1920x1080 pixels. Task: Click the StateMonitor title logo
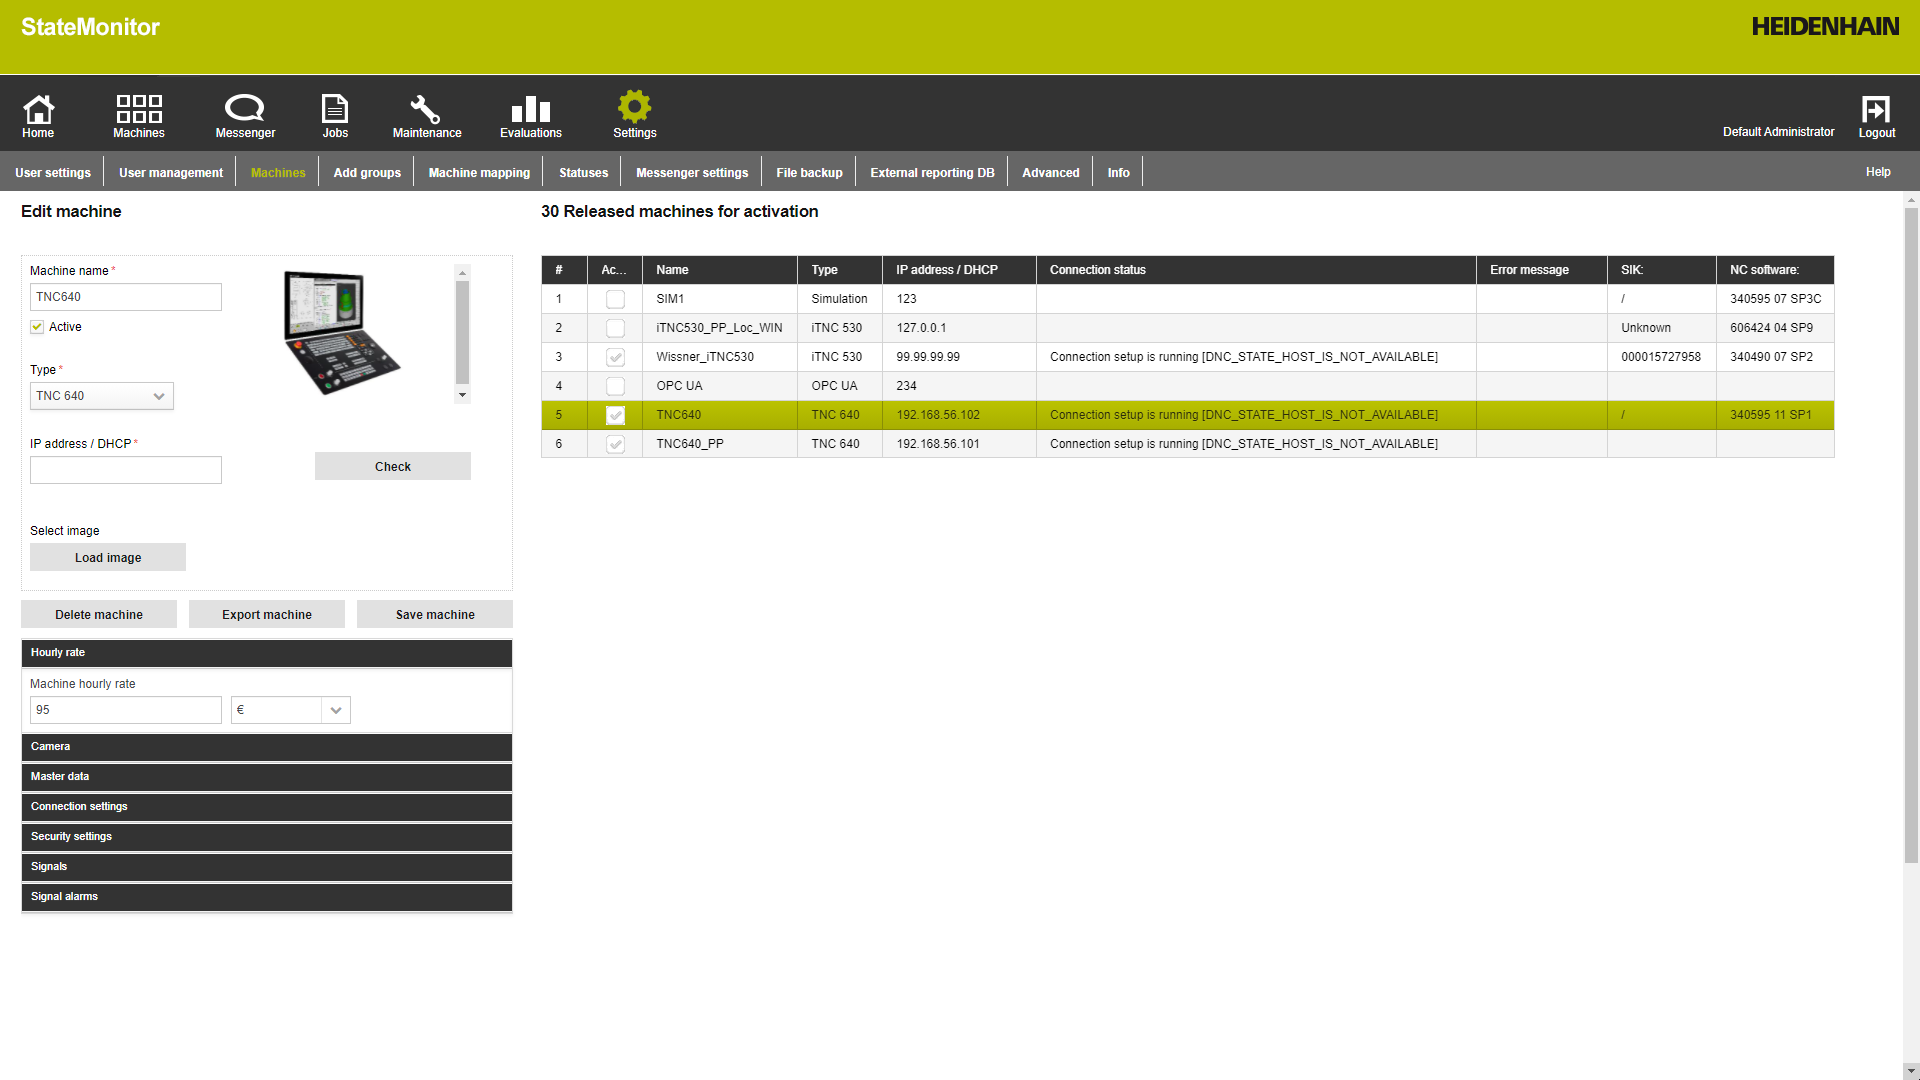[90, 27]
